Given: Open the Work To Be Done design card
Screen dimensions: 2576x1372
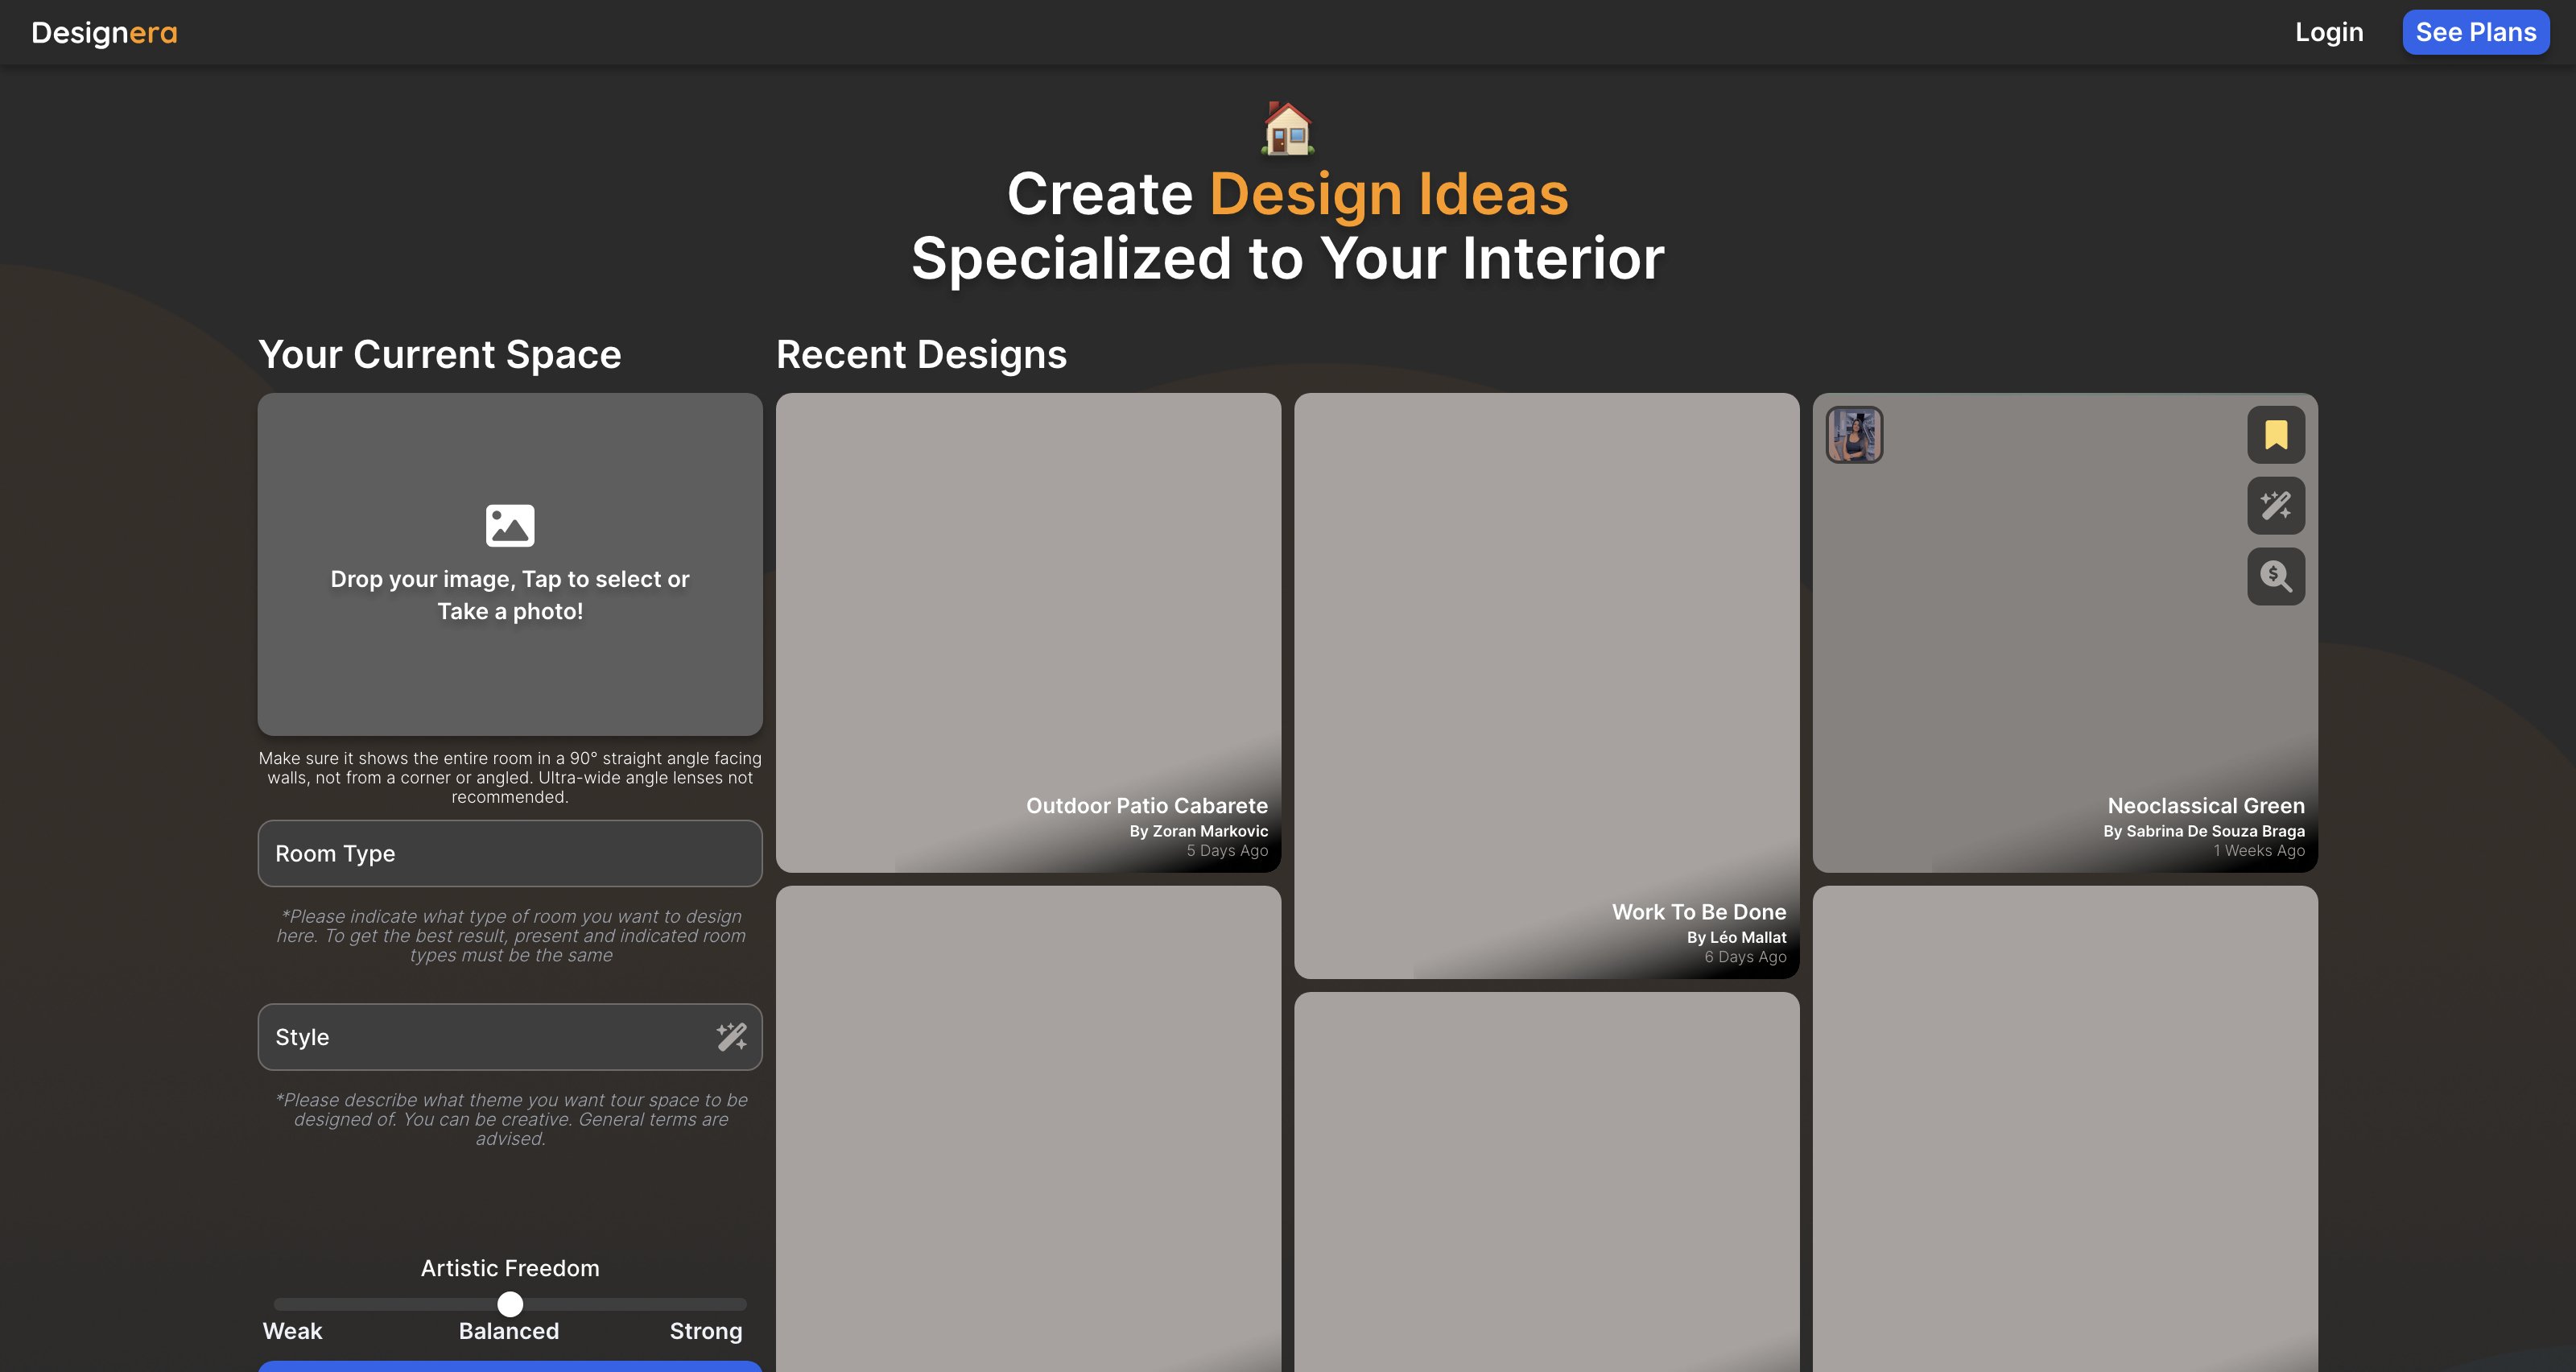Looking at the screenshot, I should click(1546, 686).
